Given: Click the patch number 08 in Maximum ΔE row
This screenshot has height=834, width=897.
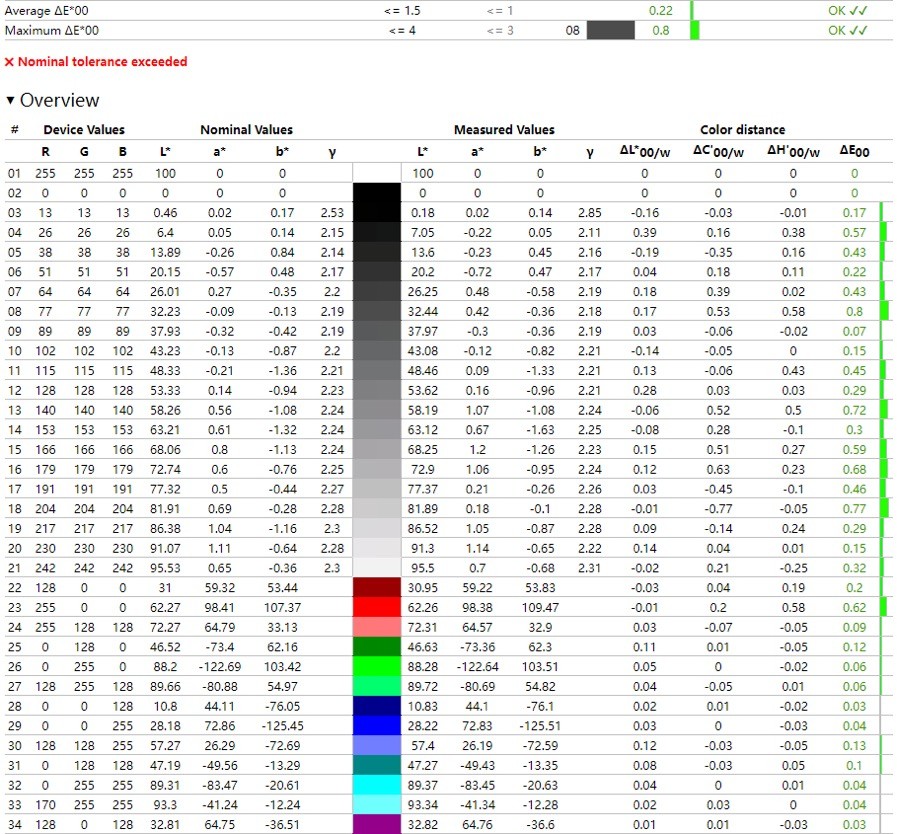Looking at the screenshot, I should tap(573, 30).
